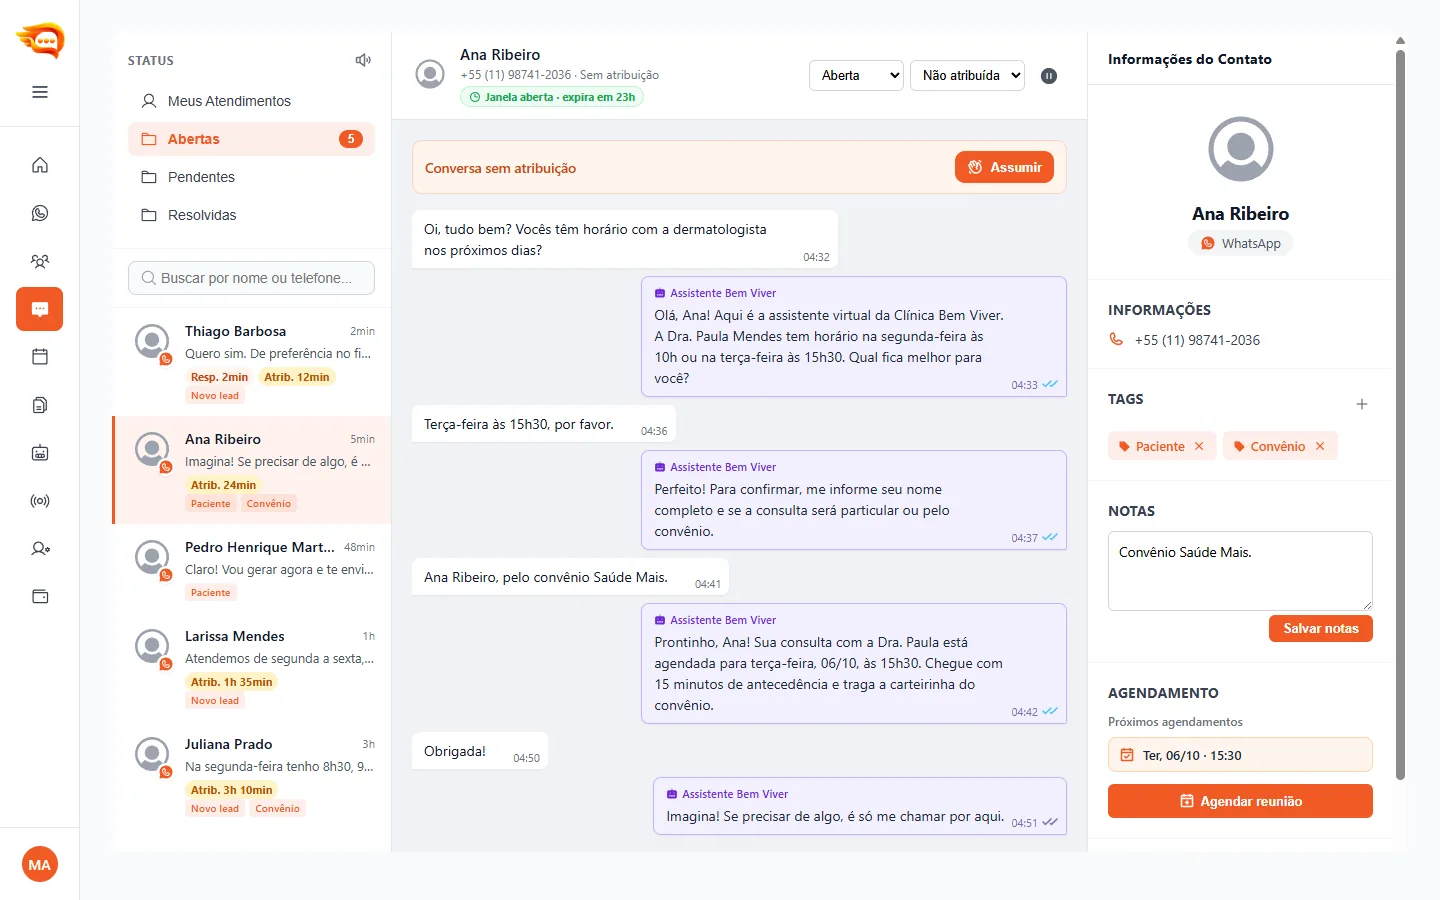This screenshot has width=1440, height=900.
Task: Click the right panel vertical scrollbar
Action: [1400, 415]
